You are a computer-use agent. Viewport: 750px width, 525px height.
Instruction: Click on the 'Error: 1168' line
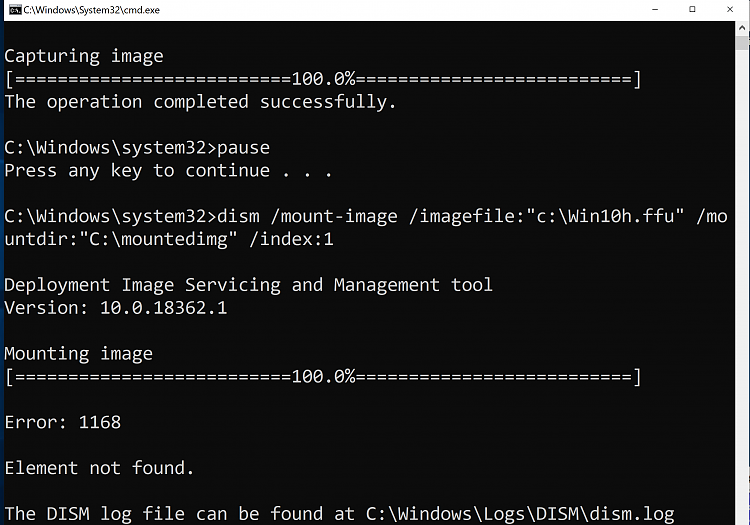tap(63, 422)
